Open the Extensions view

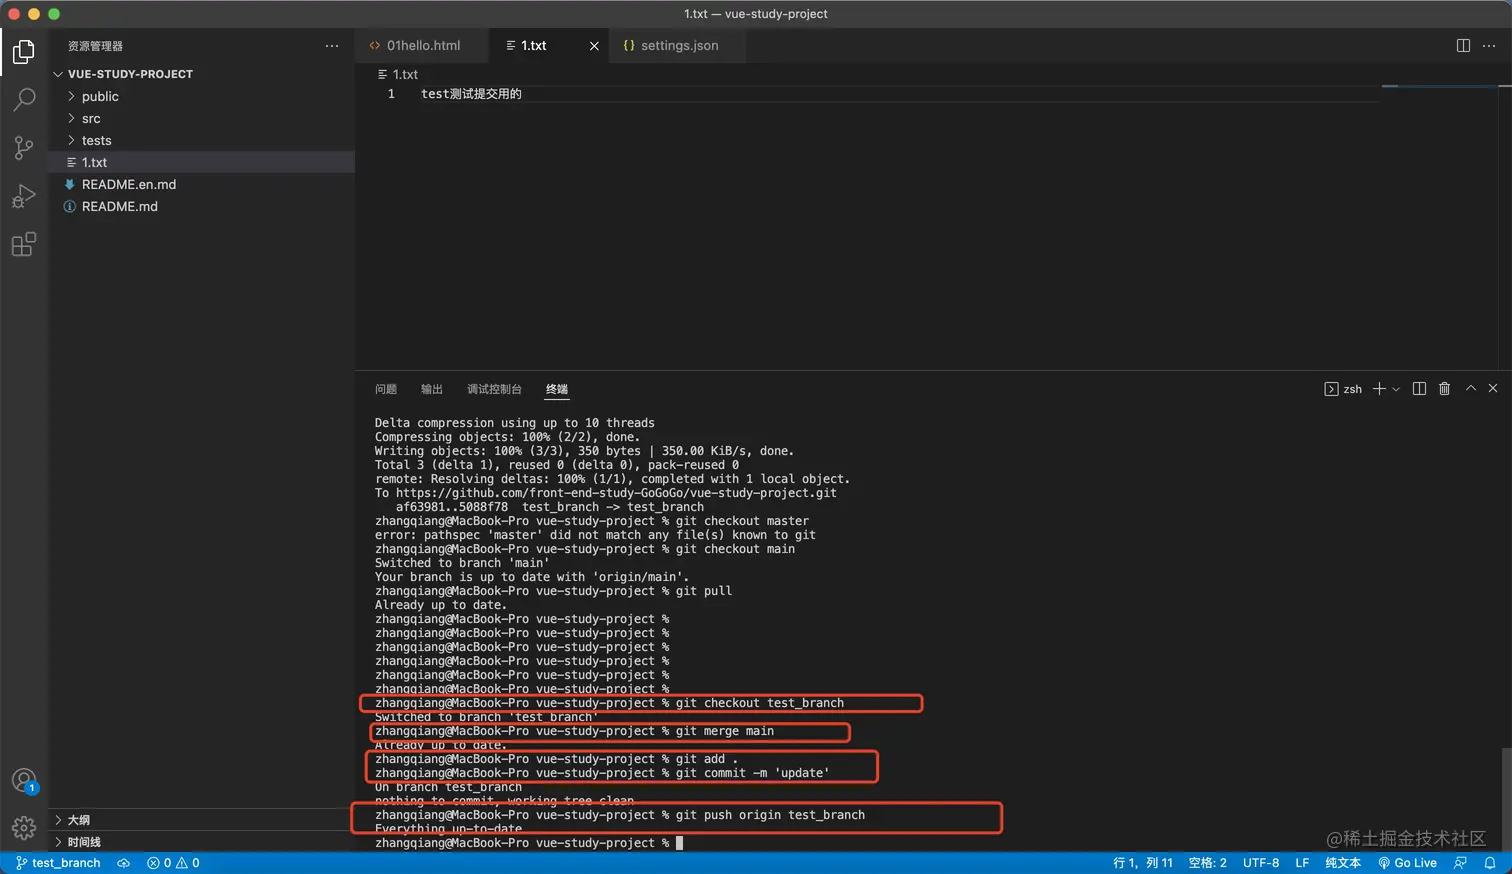coord(24,244)
